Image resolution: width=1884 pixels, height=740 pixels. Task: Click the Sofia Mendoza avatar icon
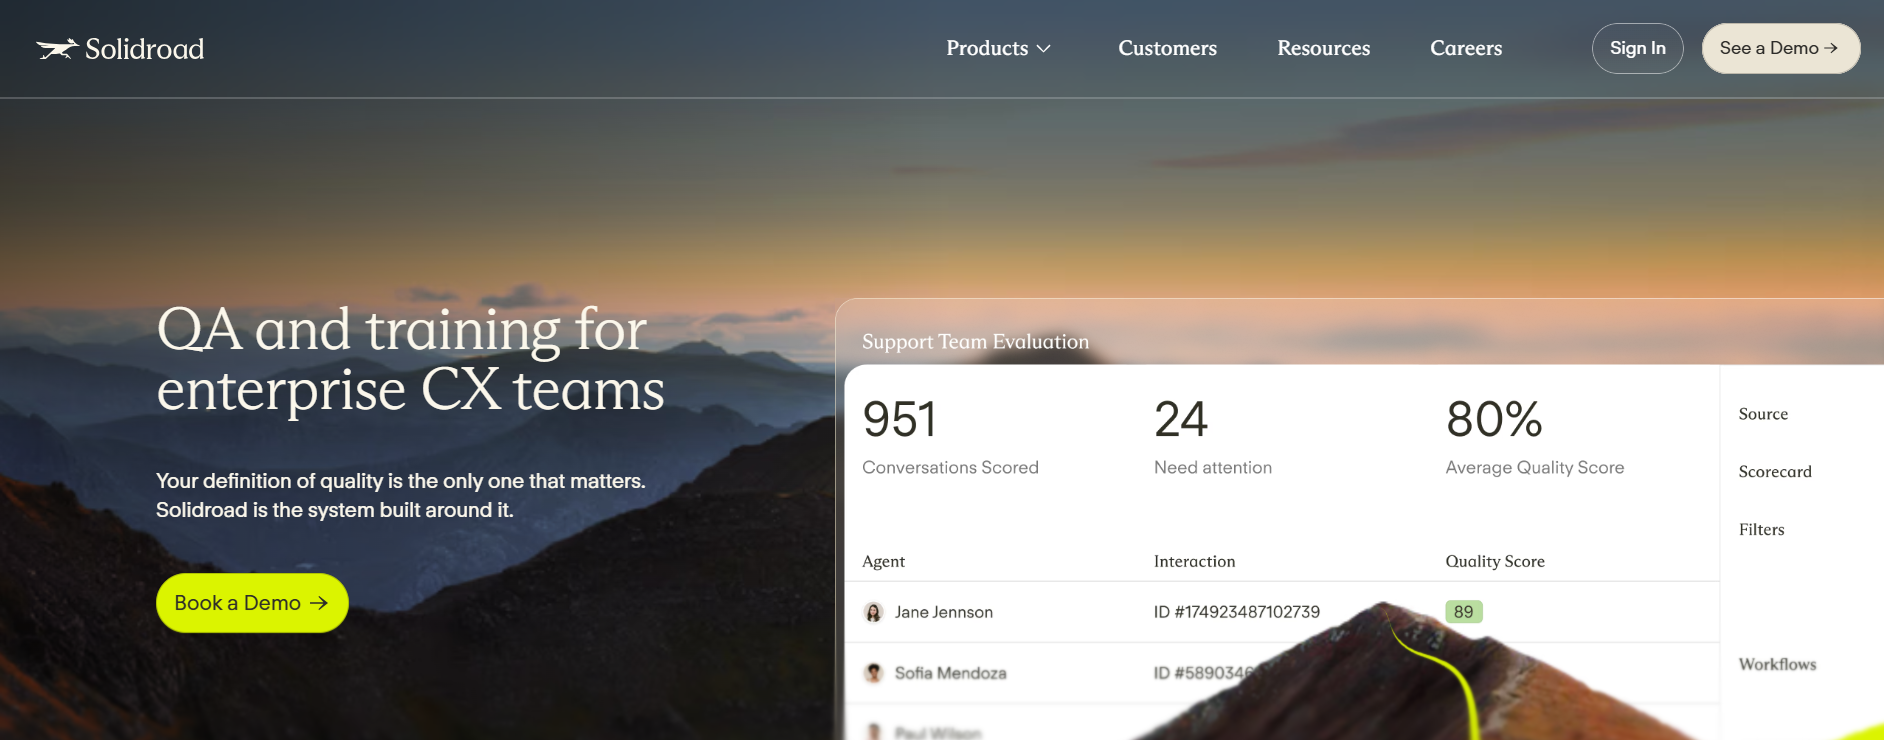(873, 673)
